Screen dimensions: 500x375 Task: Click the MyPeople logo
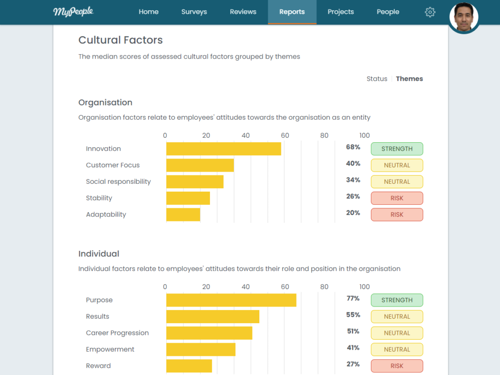click(x=73, y=12)
